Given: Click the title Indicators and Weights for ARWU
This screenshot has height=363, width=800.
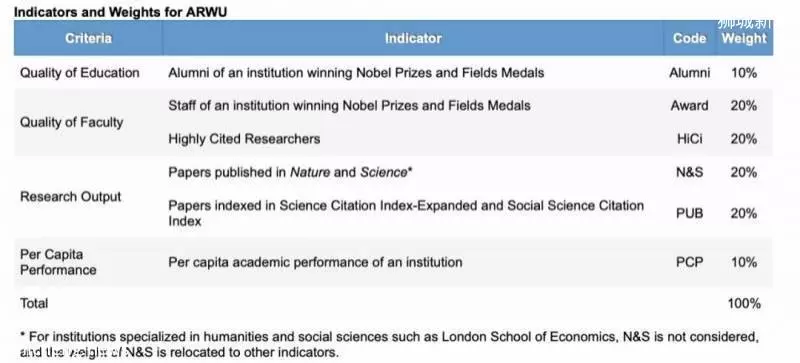Looking at the screenshot, I should pos(120,12).
